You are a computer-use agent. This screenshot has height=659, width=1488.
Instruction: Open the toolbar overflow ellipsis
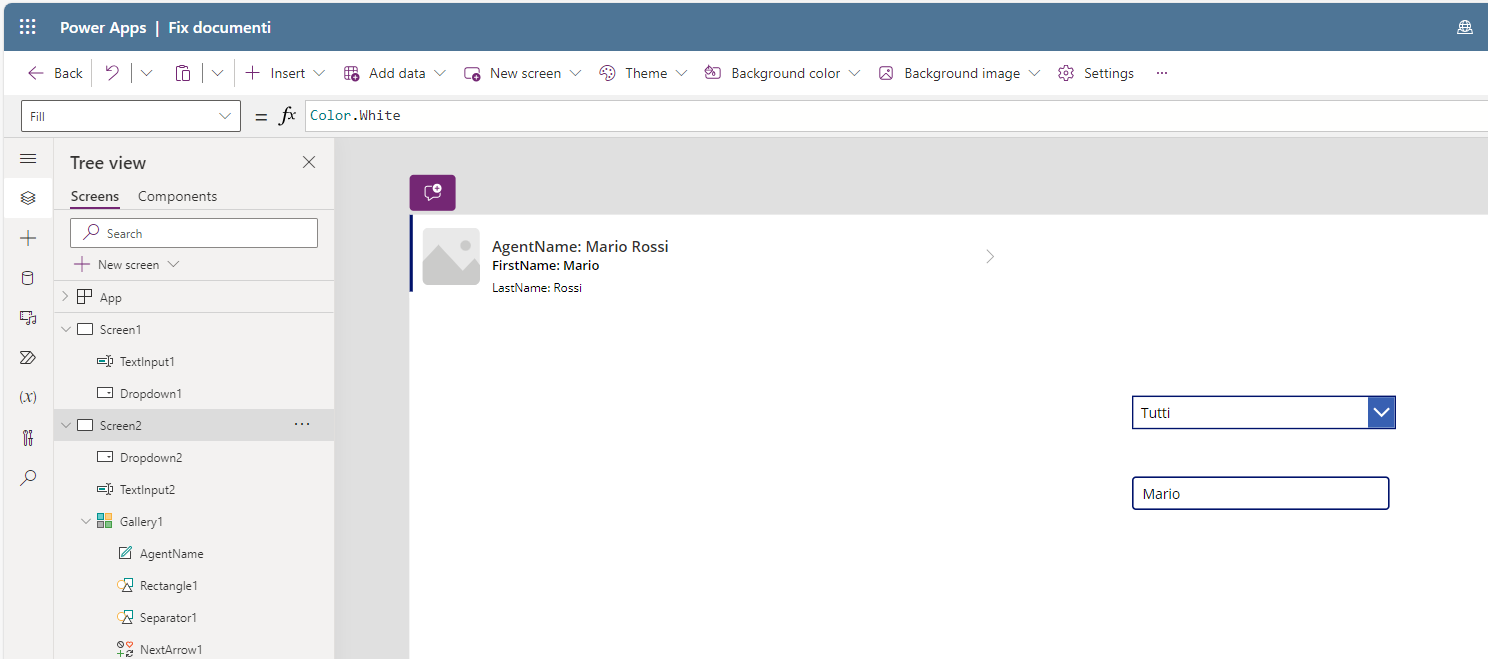pos(1162,73)
